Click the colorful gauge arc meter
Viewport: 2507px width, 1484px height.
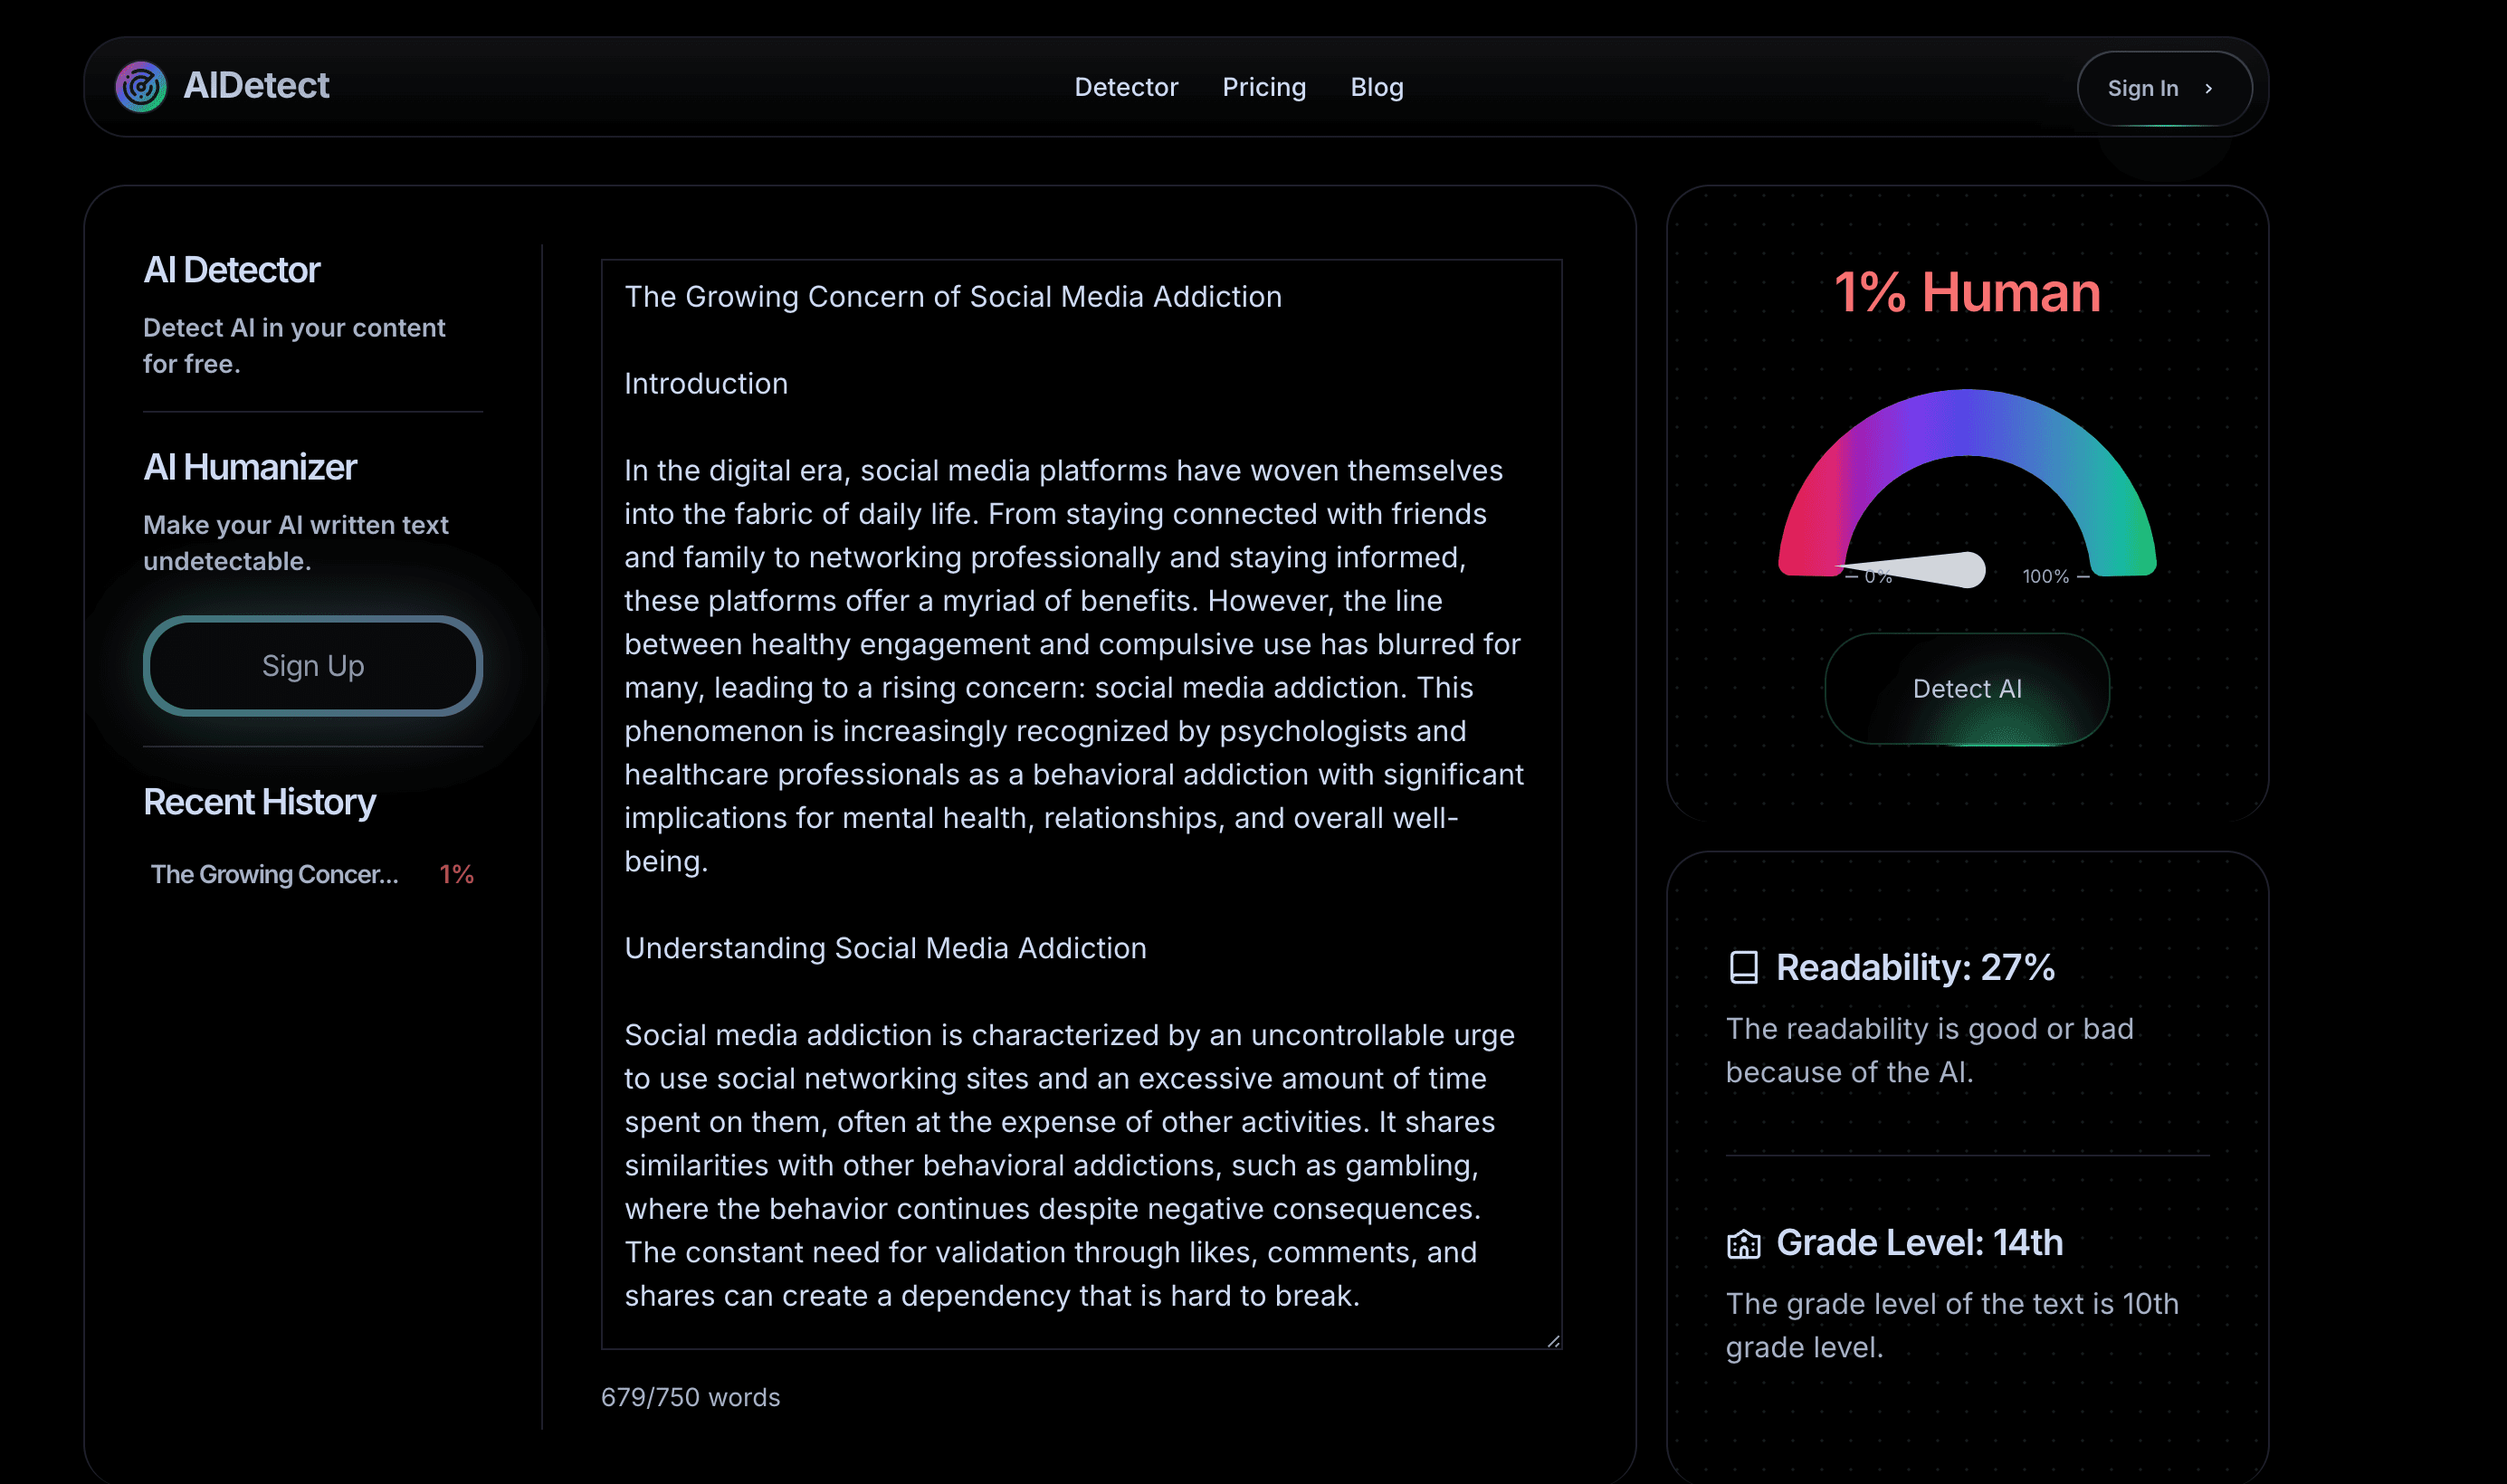pos(1966,422)
